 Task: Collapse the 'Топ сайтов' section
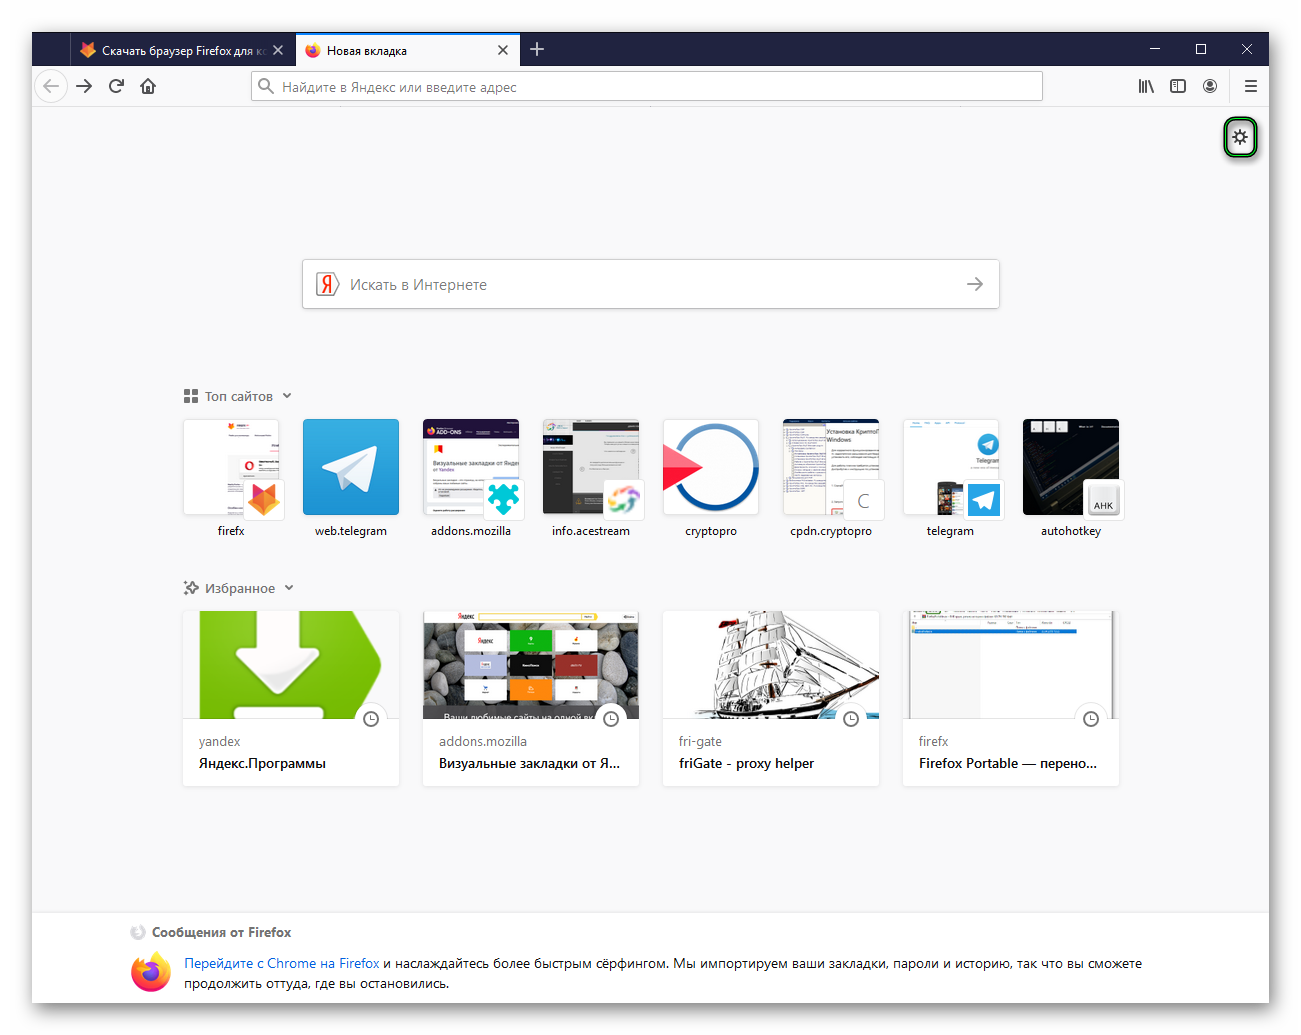(287, 396)
